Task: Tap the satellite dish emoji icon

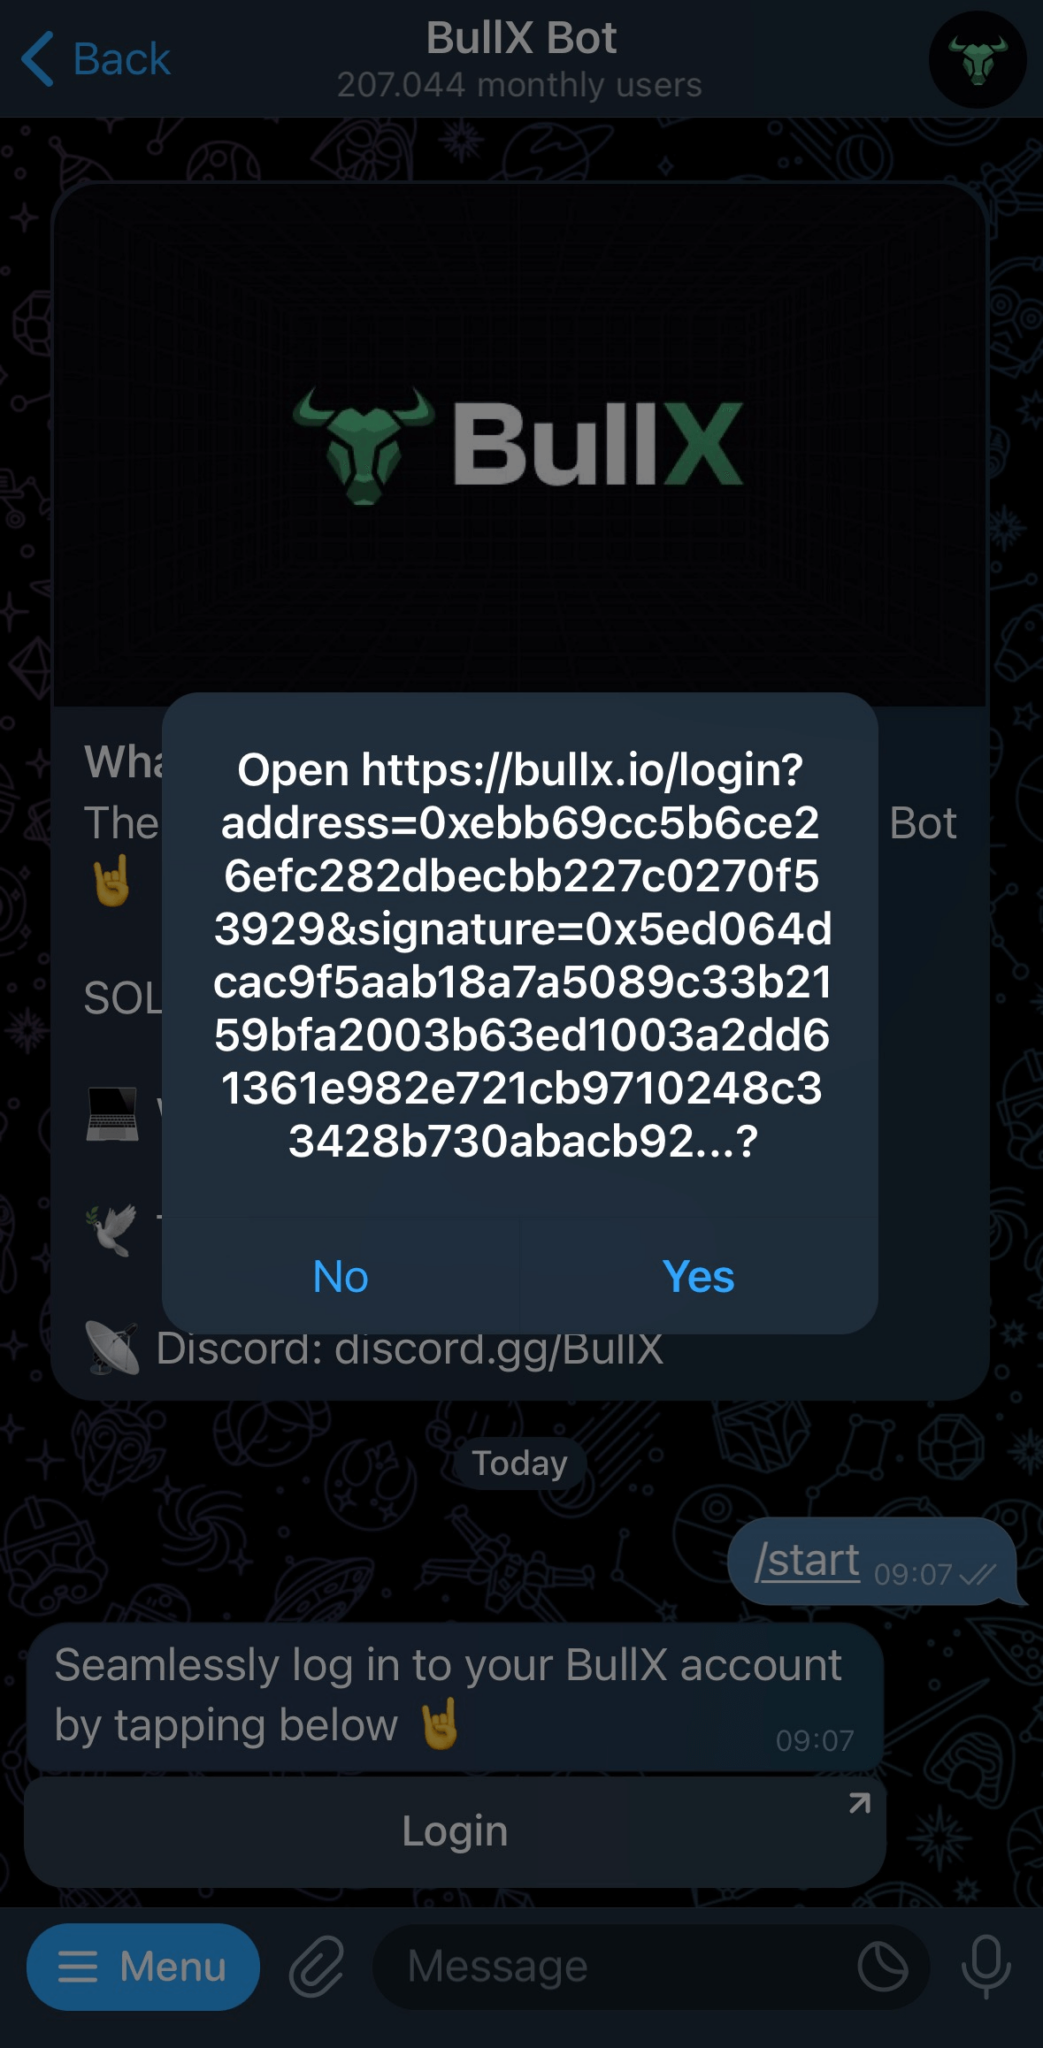Action: tap(113, 1348)
